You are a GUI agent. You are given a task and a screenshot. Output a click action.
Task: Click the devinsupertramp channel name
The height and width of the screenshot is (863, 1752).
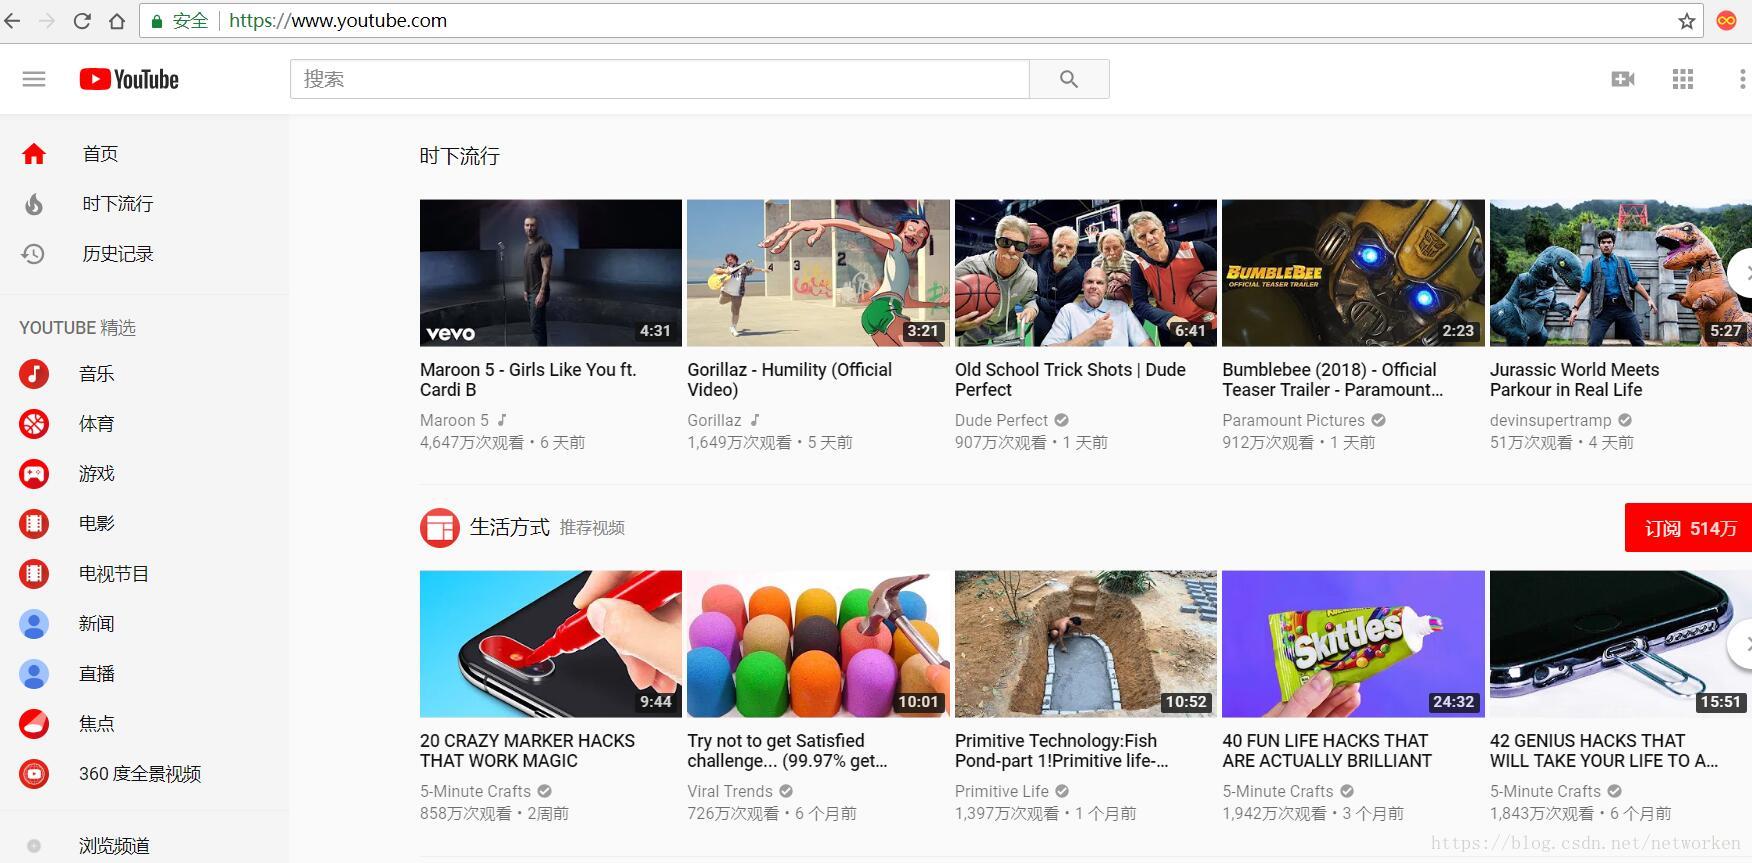click(1551, 421)
